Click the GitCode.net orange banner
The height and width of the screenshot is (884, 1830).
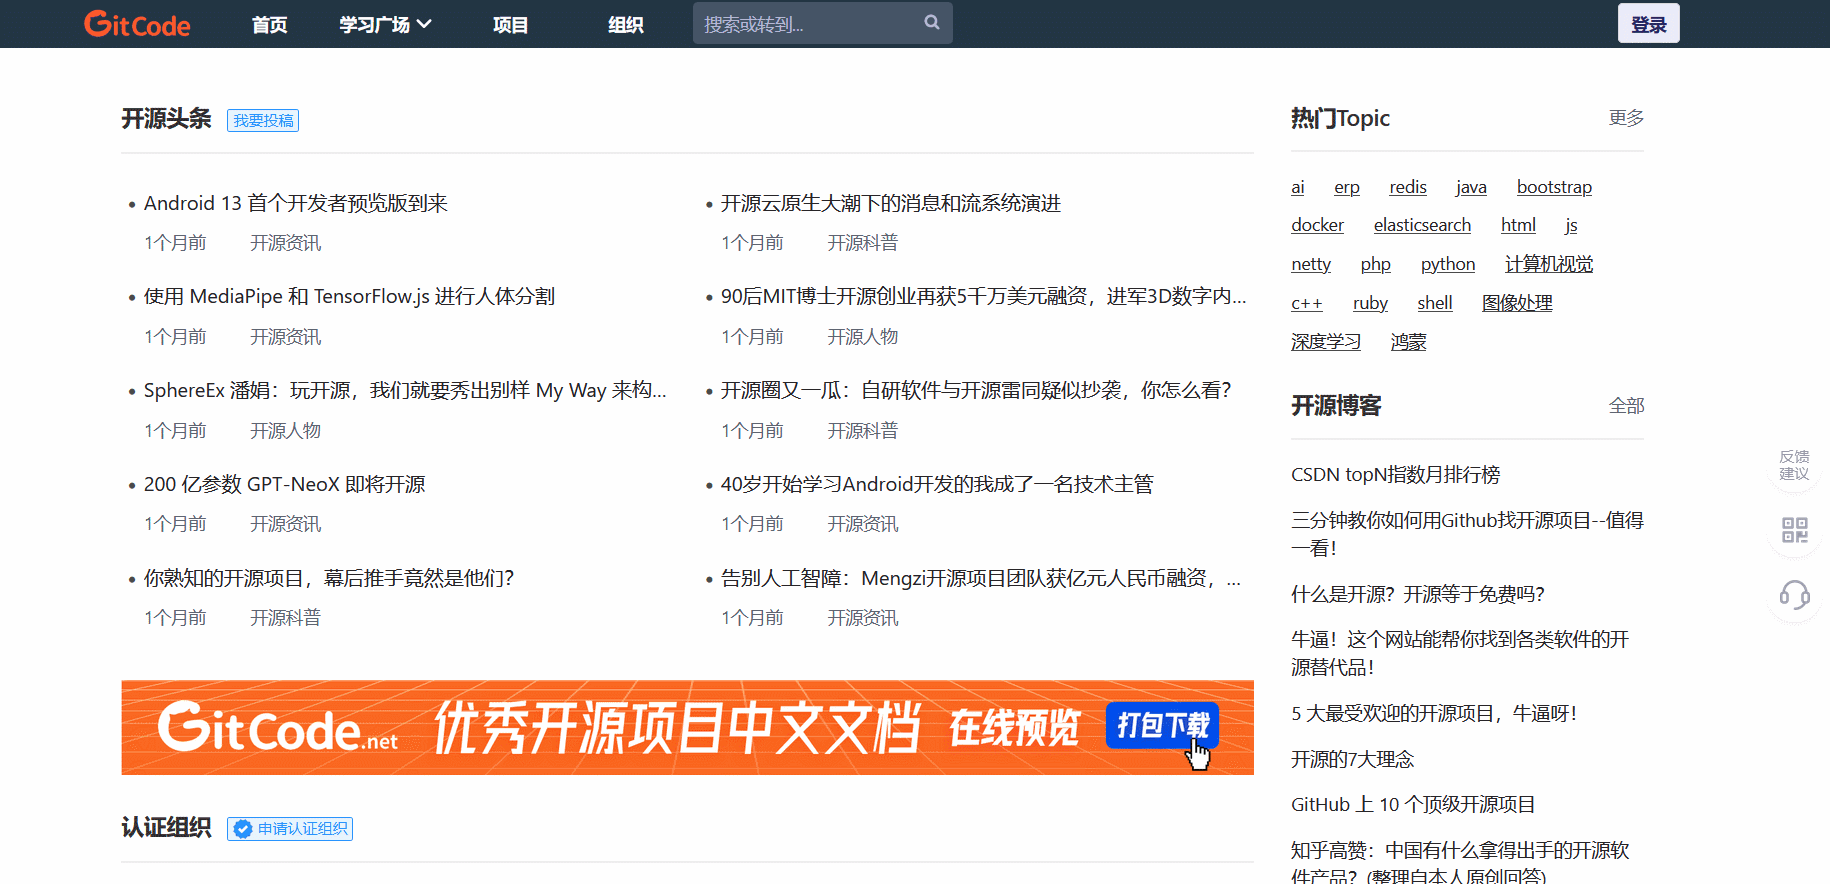pos(687,727)
